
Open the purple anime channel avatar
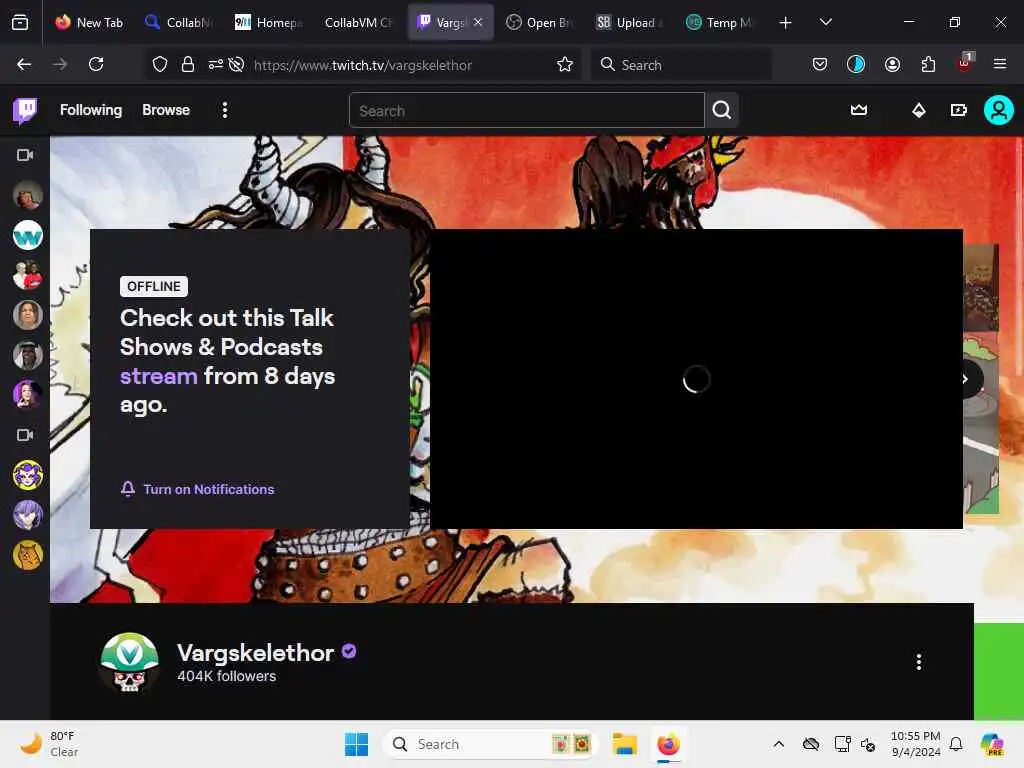(27, 515)
